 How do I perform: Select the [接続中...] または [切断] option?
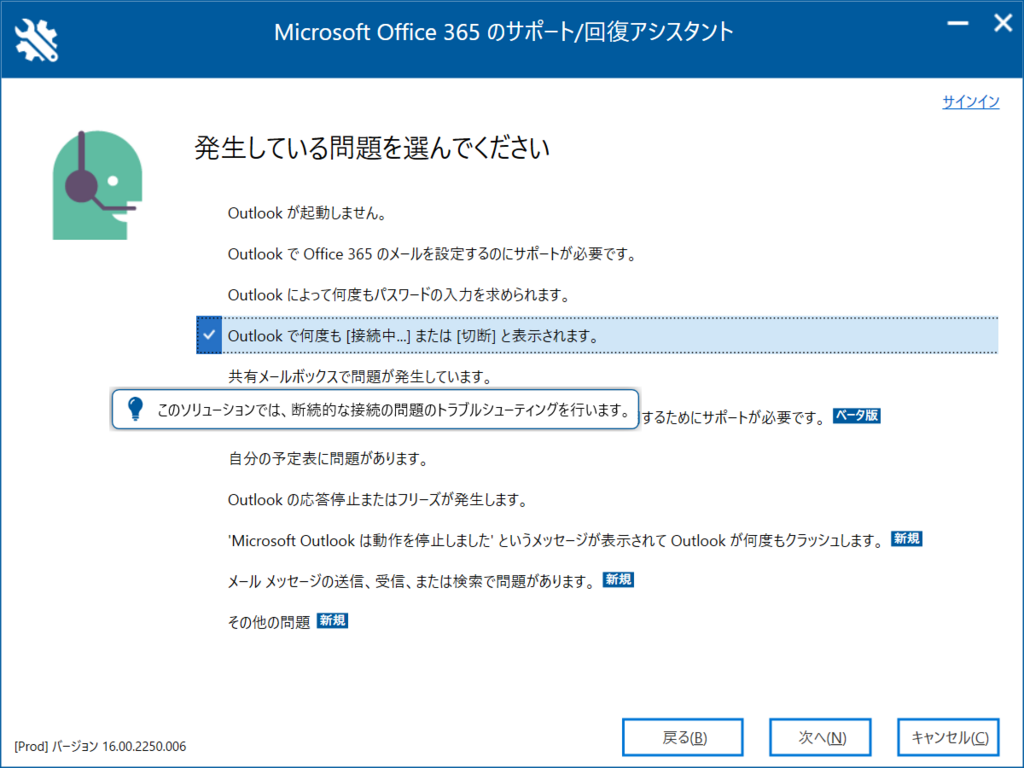click(x=597, y=335)
